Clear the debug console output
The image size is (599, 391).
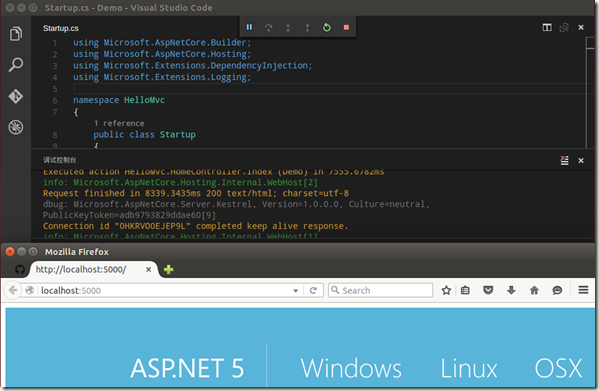[x=564, y=160]
